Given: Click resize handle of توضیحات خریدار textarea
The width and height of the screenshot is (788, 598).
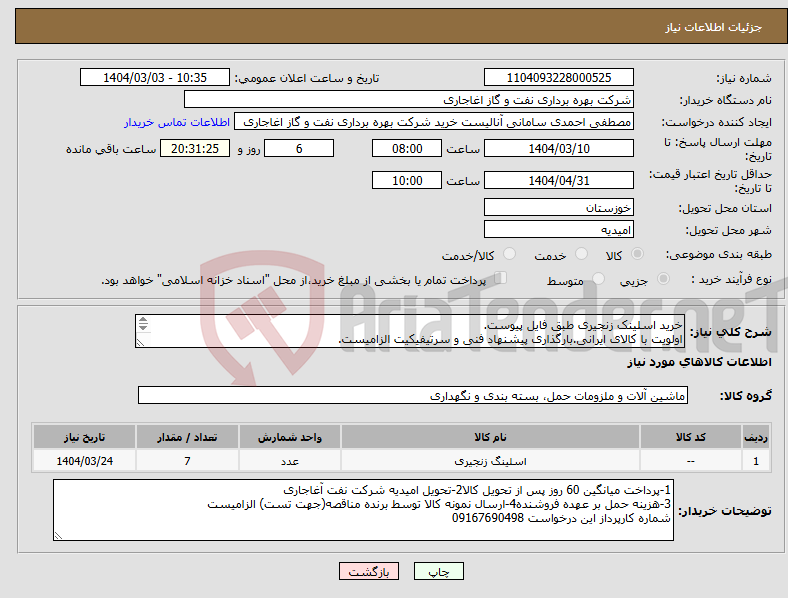Looking at the screenshot, I should (58, 536).
